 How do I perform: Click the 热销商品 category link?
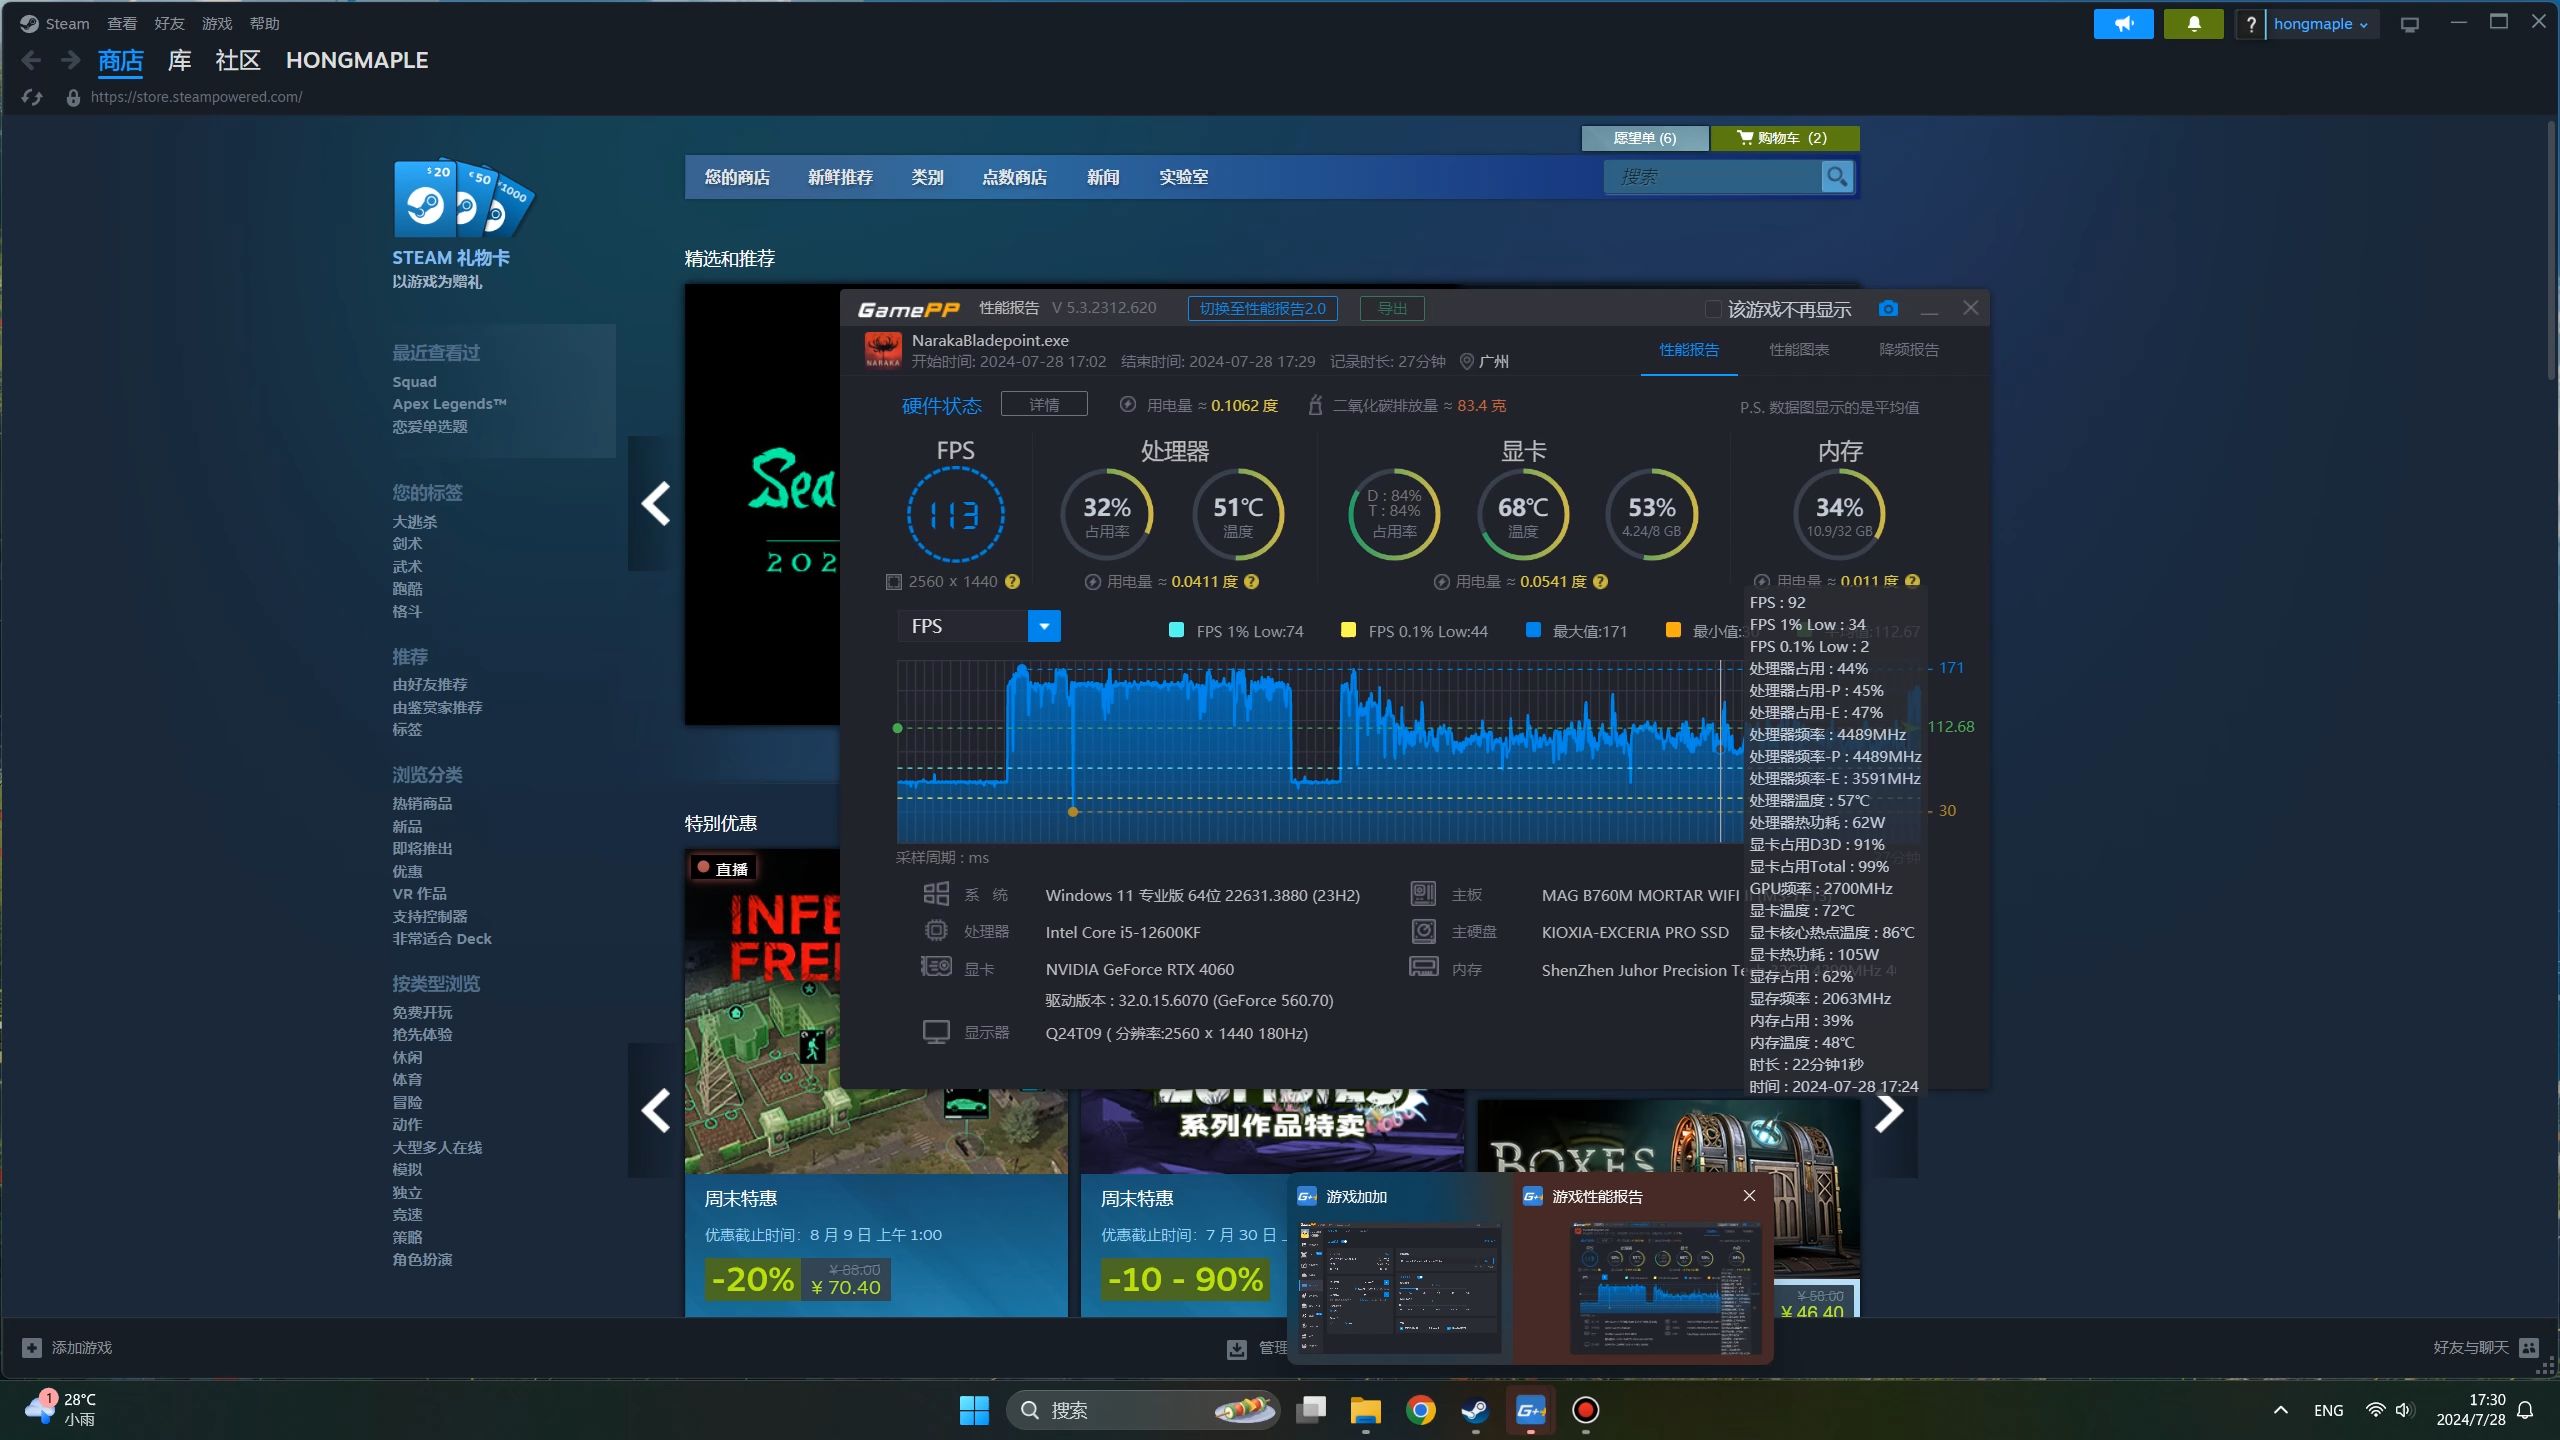(x=422, y=804)
